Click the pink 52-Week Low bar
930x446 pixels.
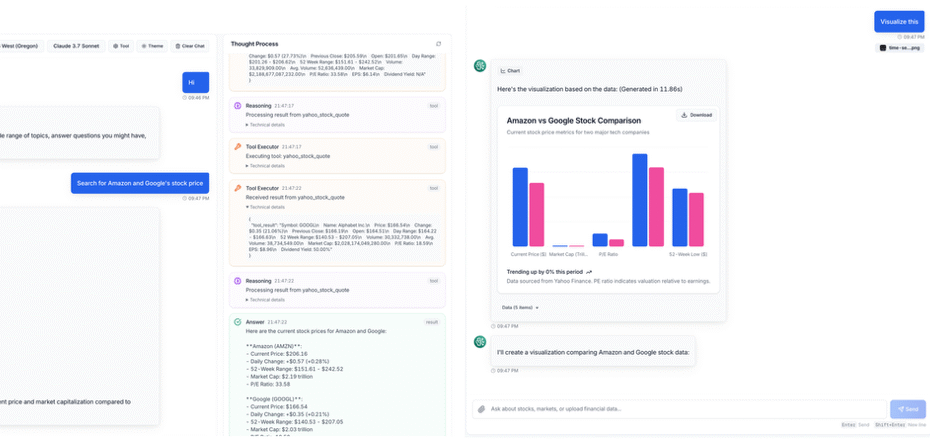[x=696, y=219]
